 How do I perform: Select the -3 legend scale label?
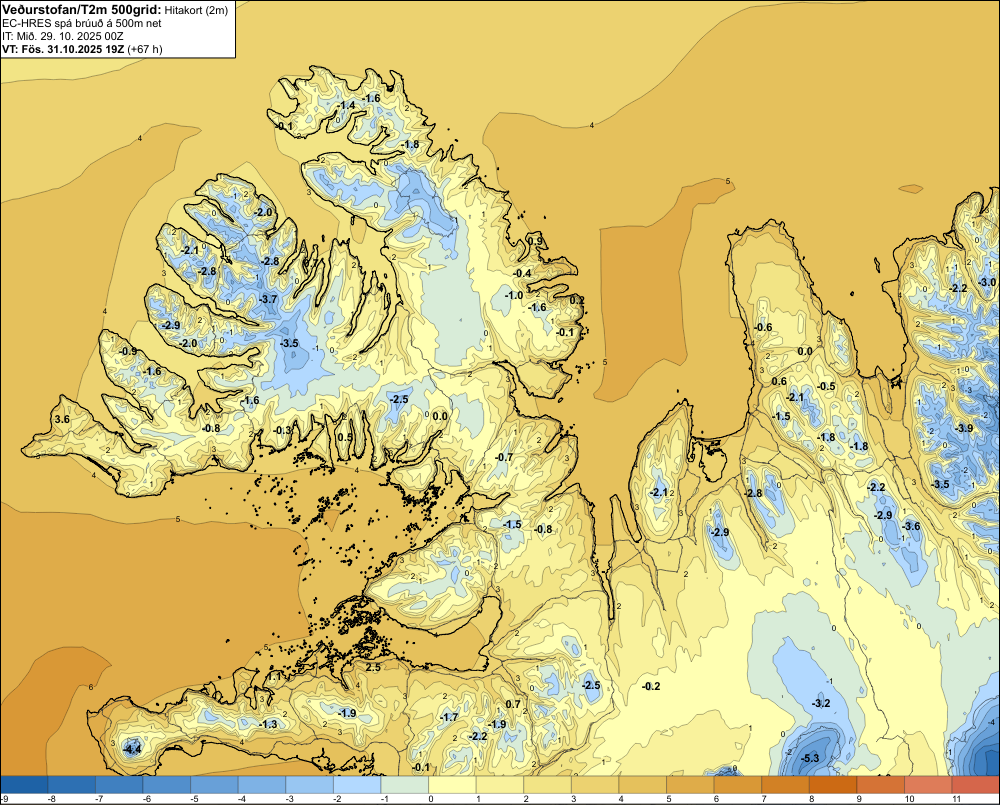[290, 799]
